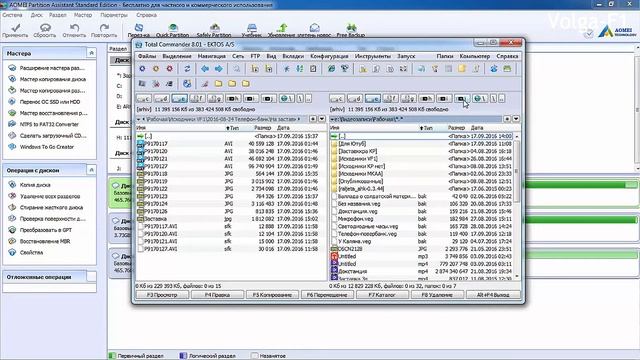Click F5 Копирование button
Image resolution: width=640 pixels, height=360 pixels.
(272, 295)
